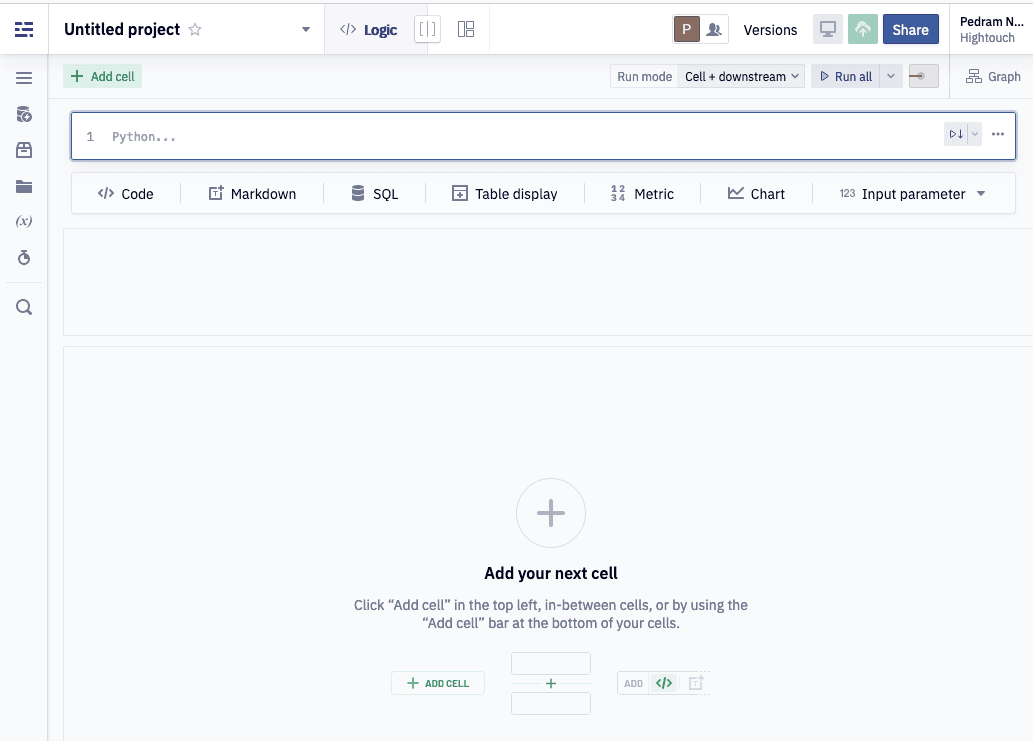Switch to the app builder layout tab
Image resolution: width=1033 pixels, height=741 pixels.
(466, 30)
